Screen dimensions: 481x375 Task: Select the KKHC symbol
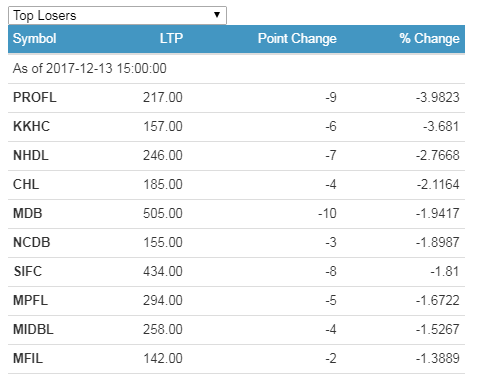(x=31, y=127)
